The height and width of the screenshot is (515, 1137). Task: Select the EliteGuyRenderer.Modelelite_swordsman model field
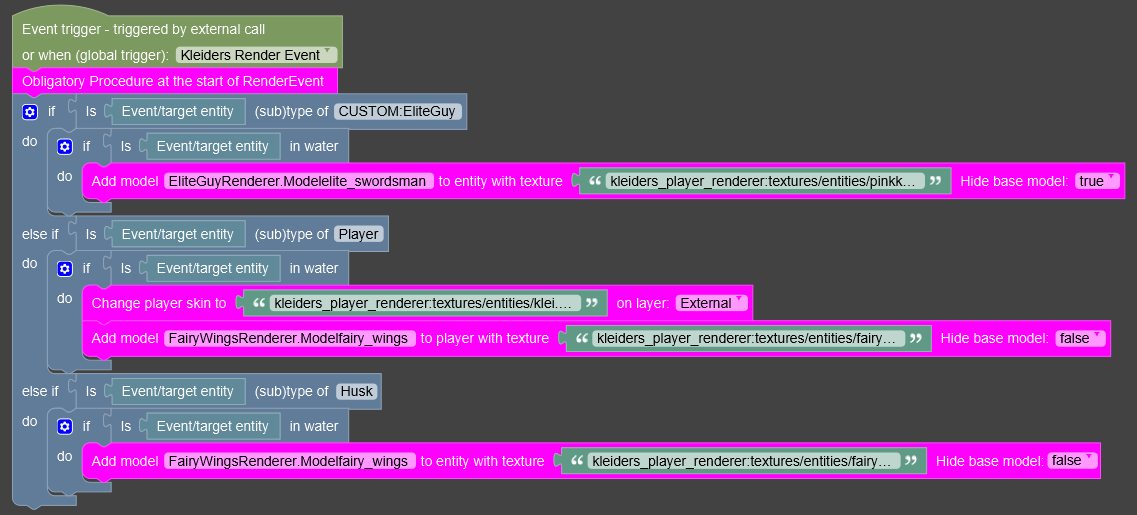click(x=299, y=181)
